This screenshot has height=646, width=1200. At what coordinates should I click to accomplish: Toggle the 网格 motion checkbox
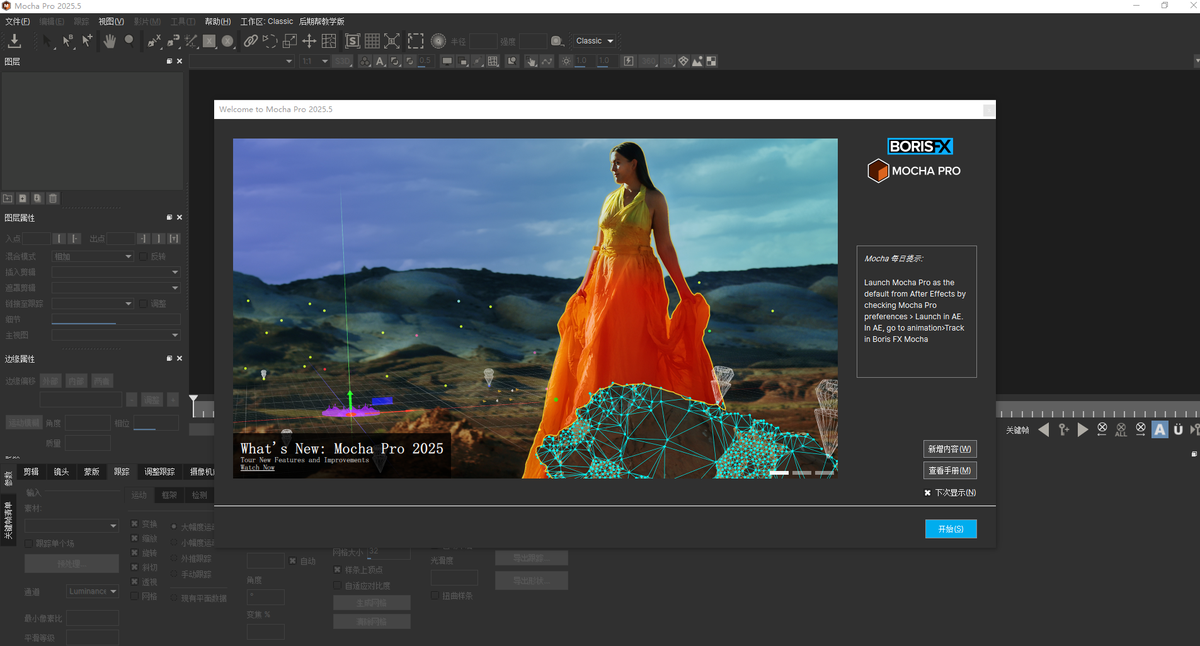[135, 597]
